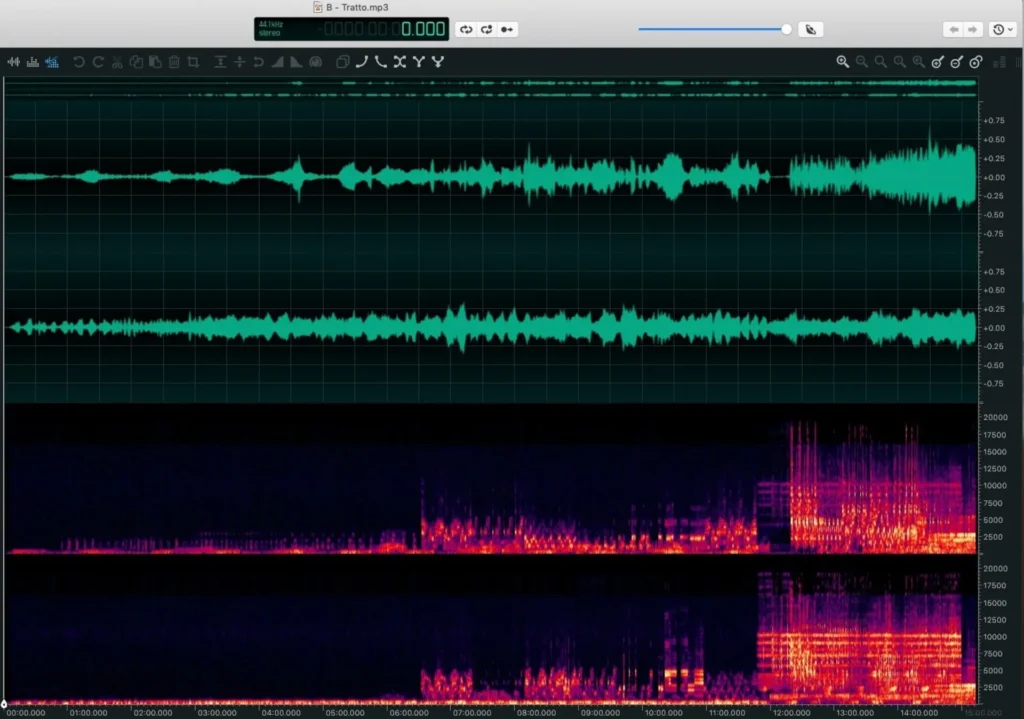
Task: Switch to waveform-only view
Action: [14, 62]
